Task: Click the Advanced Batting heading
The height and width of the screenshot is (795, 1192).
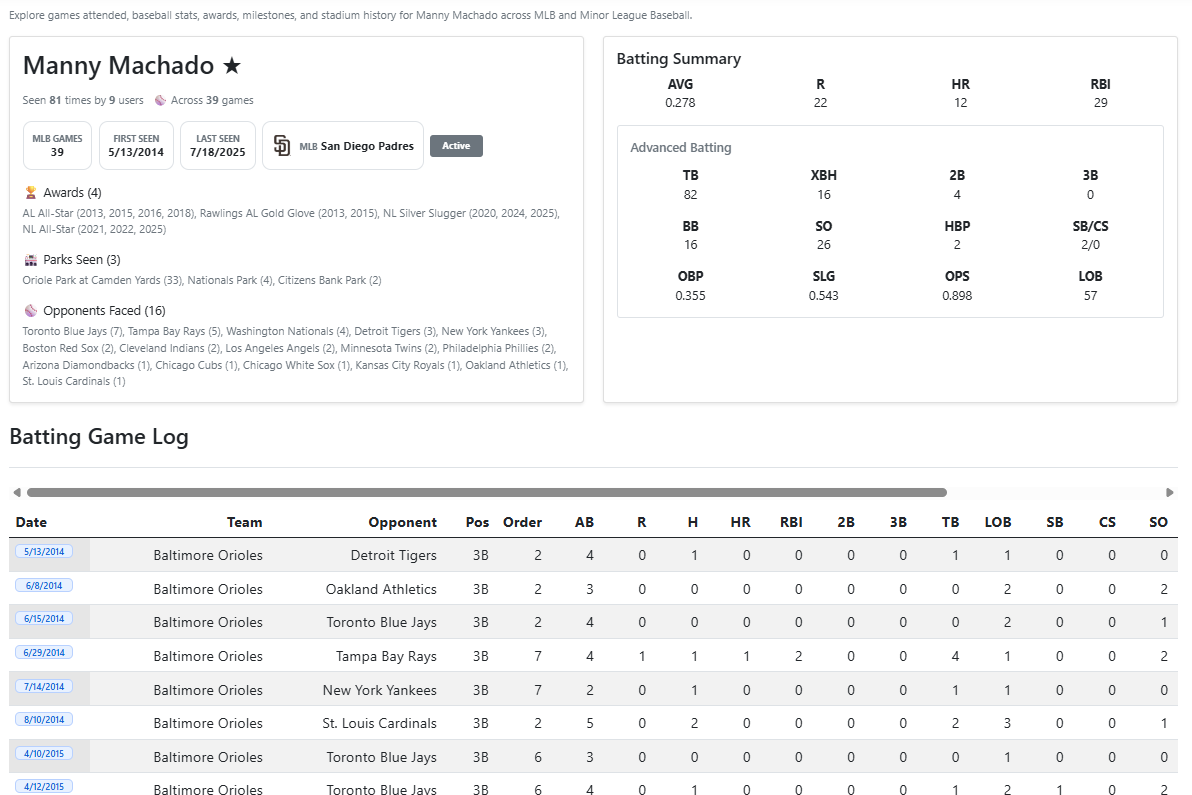Action: (680, 147)
